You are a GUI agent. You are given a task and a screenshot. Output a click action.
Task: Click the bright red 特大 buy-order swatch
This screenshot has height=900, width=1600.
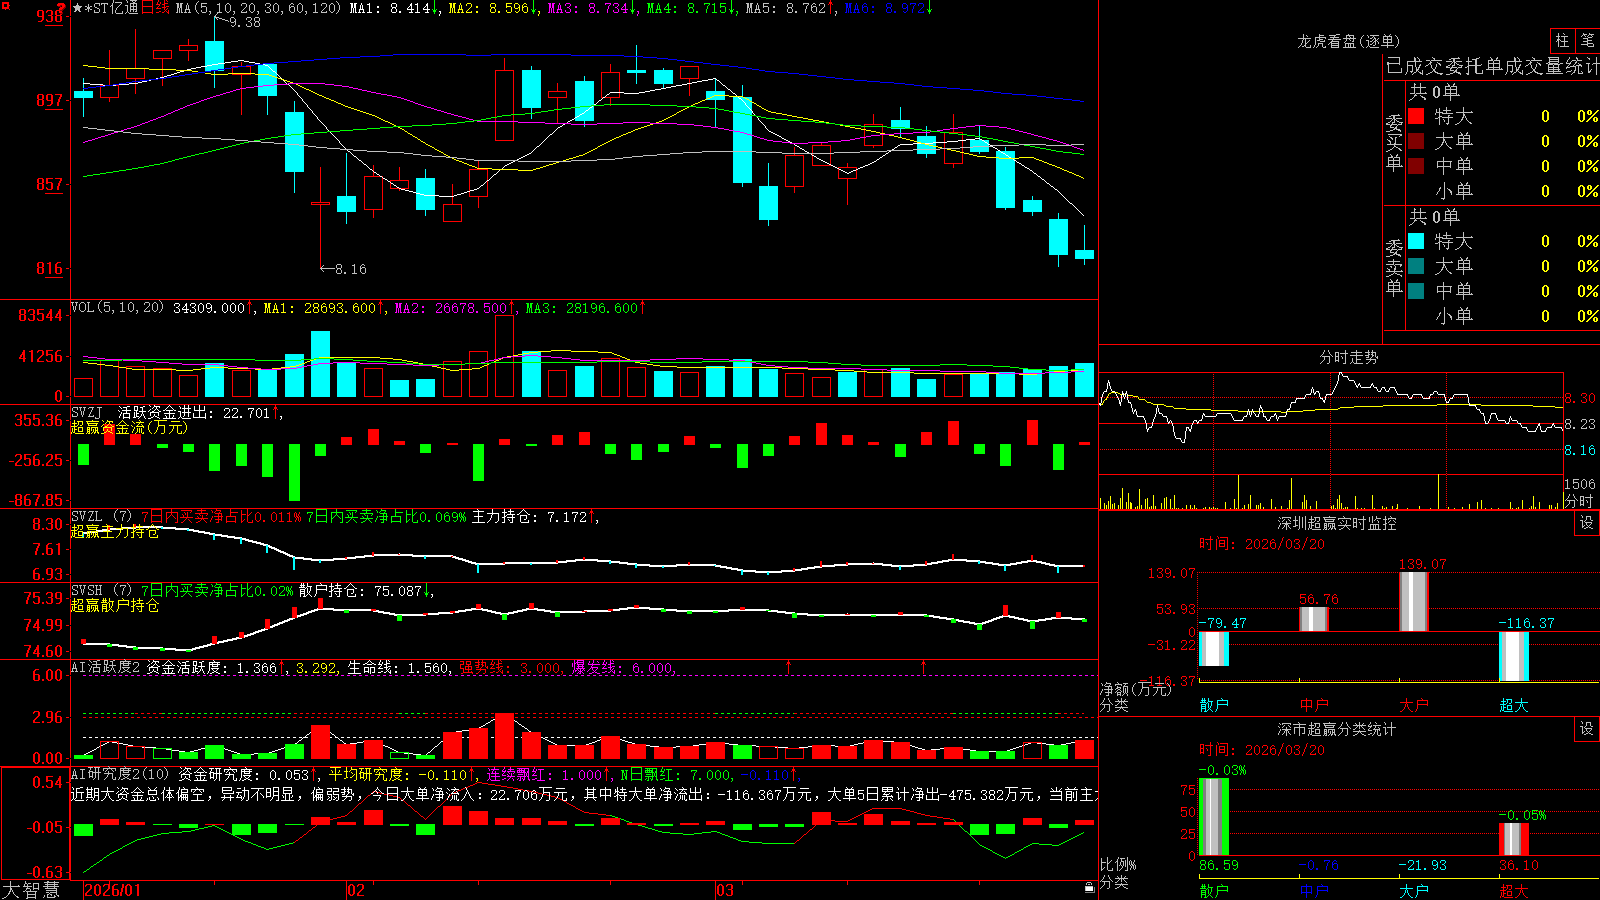pos(1416,116)
